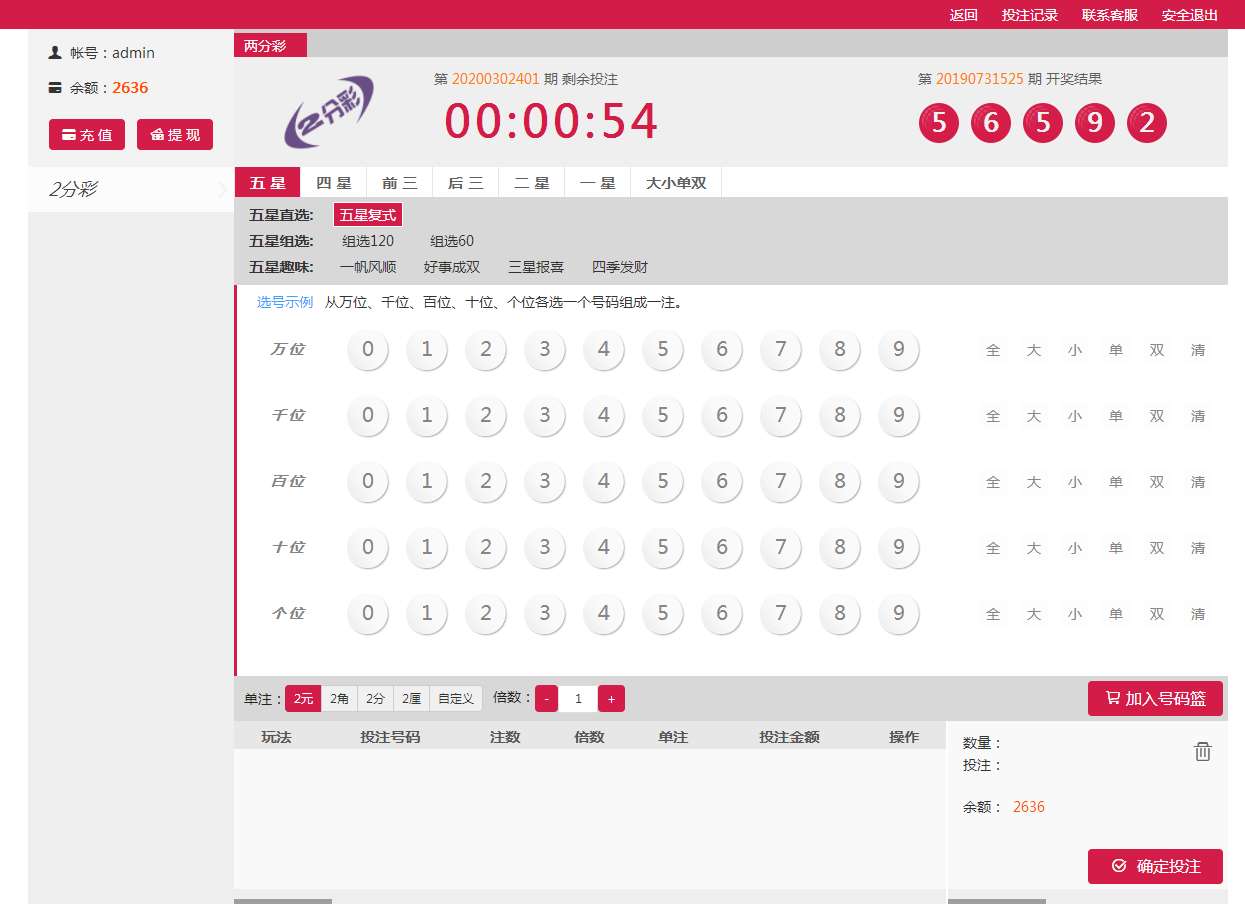
Task: Click 双 quick-select for 个位 row
Action: coord(1157,614)
